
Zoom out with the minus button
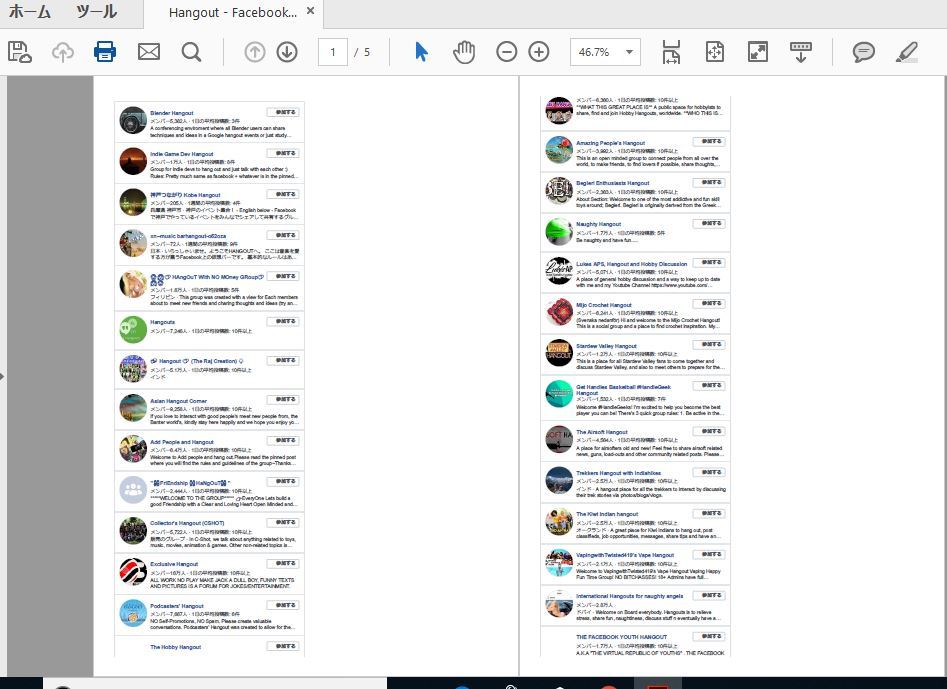[x=507, y=52]
